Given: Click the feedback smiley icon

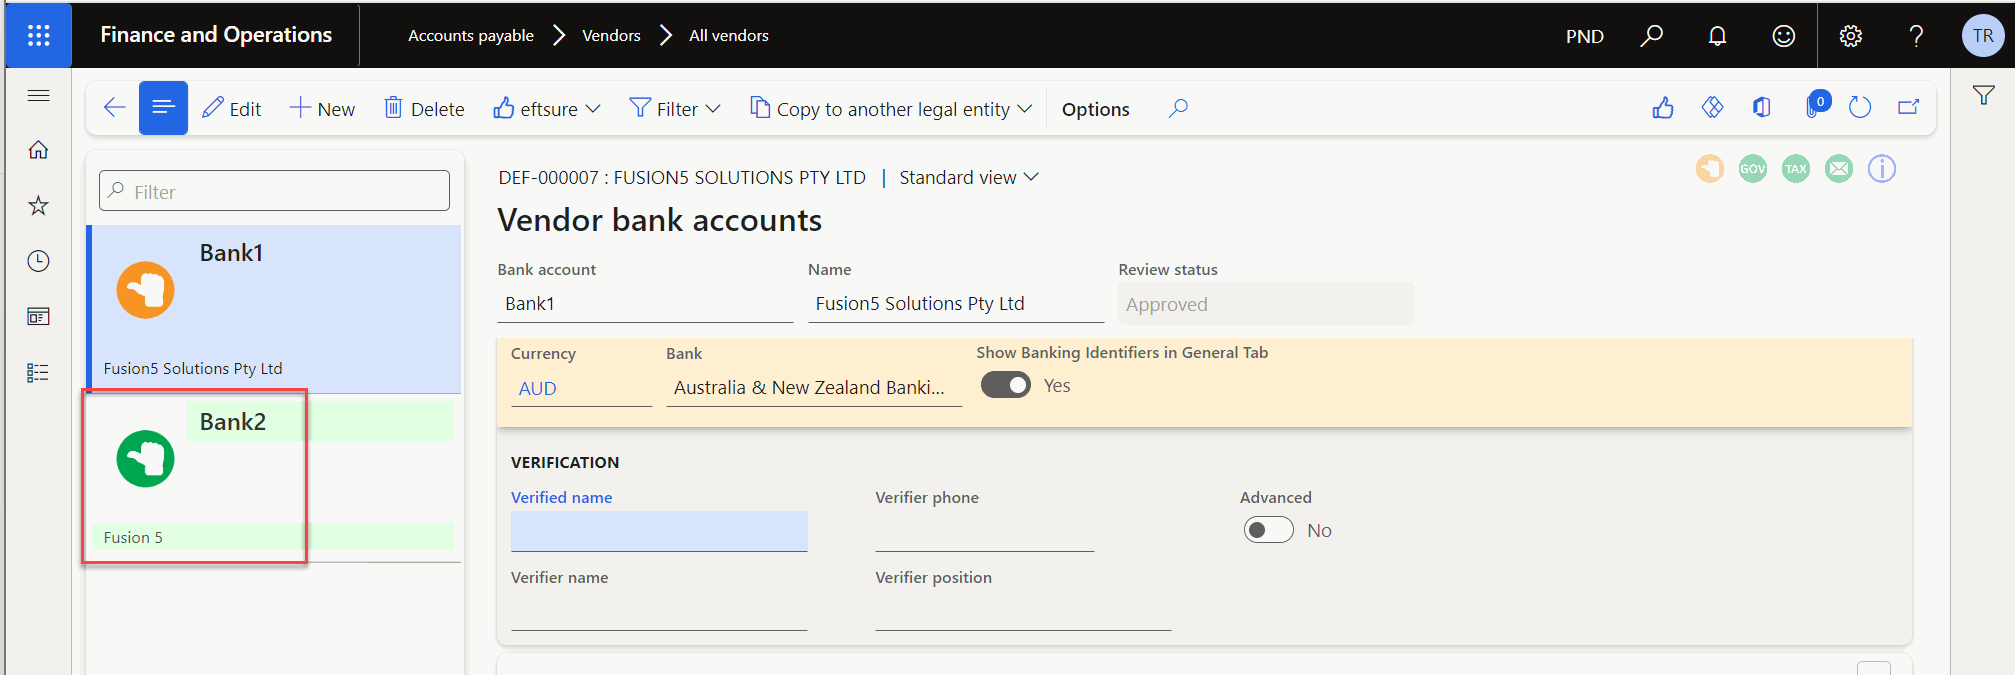Looking at the screenshot, I should point(1783,36).
